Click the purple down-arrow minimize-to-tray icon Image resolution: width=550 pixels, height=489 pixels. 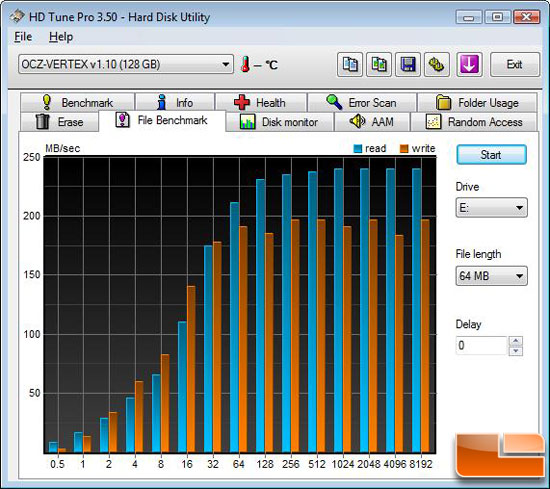point(469,65)
